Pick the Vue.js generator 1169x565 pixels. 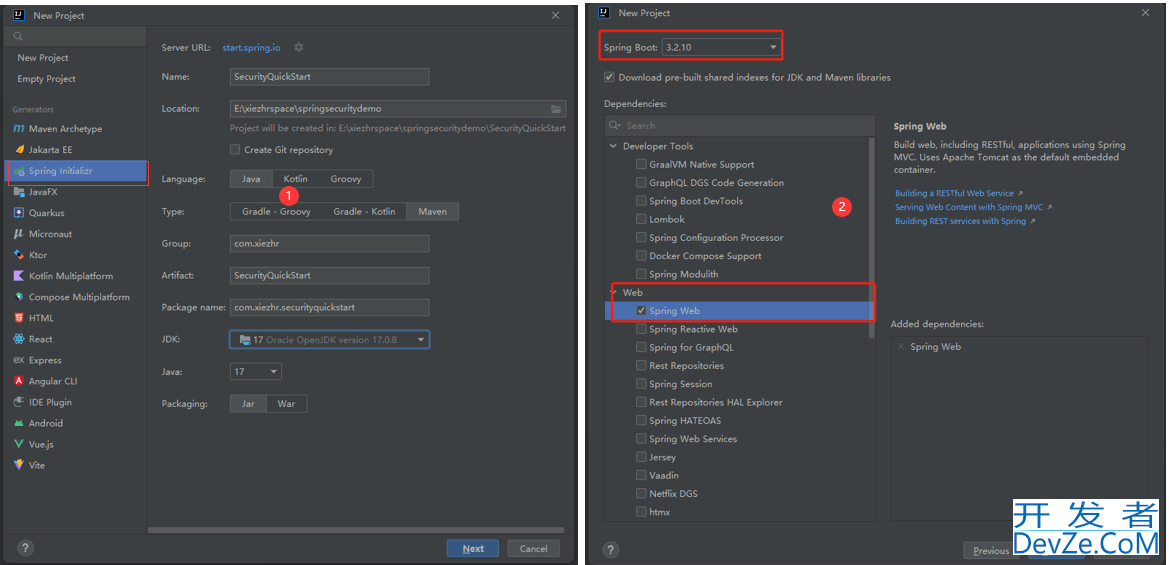41,444
